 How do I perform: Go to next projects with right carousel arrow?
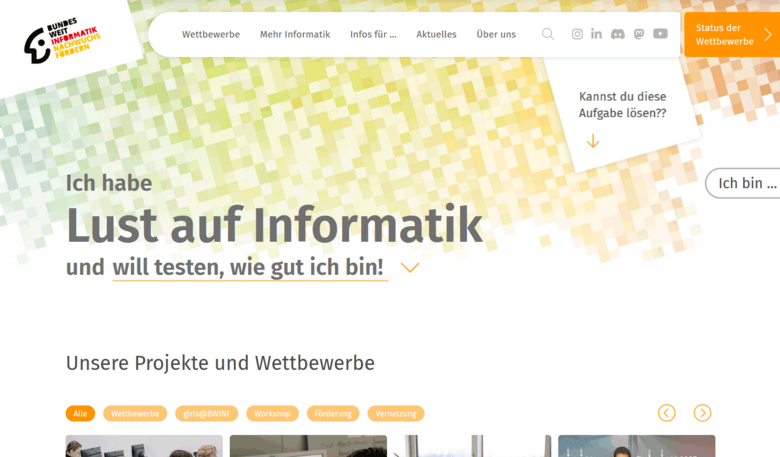click(702, 413)
